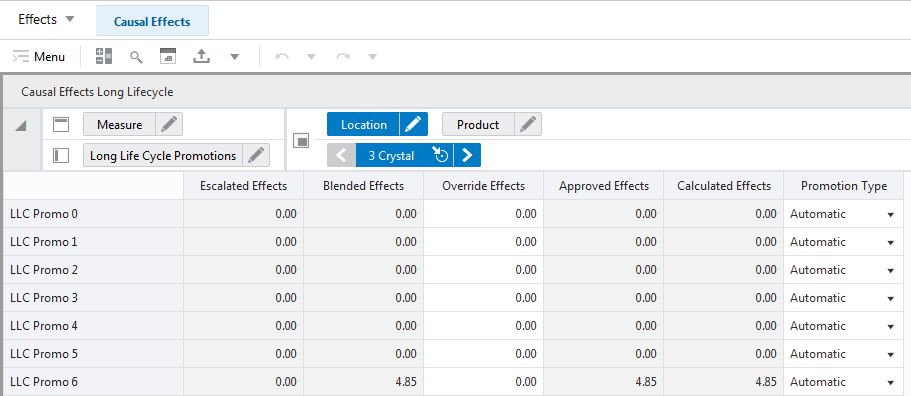Click Override Effects cell for LLC Promo 6
The height and width of the screenshot is (396, 911).
click(x=483, y=381)
